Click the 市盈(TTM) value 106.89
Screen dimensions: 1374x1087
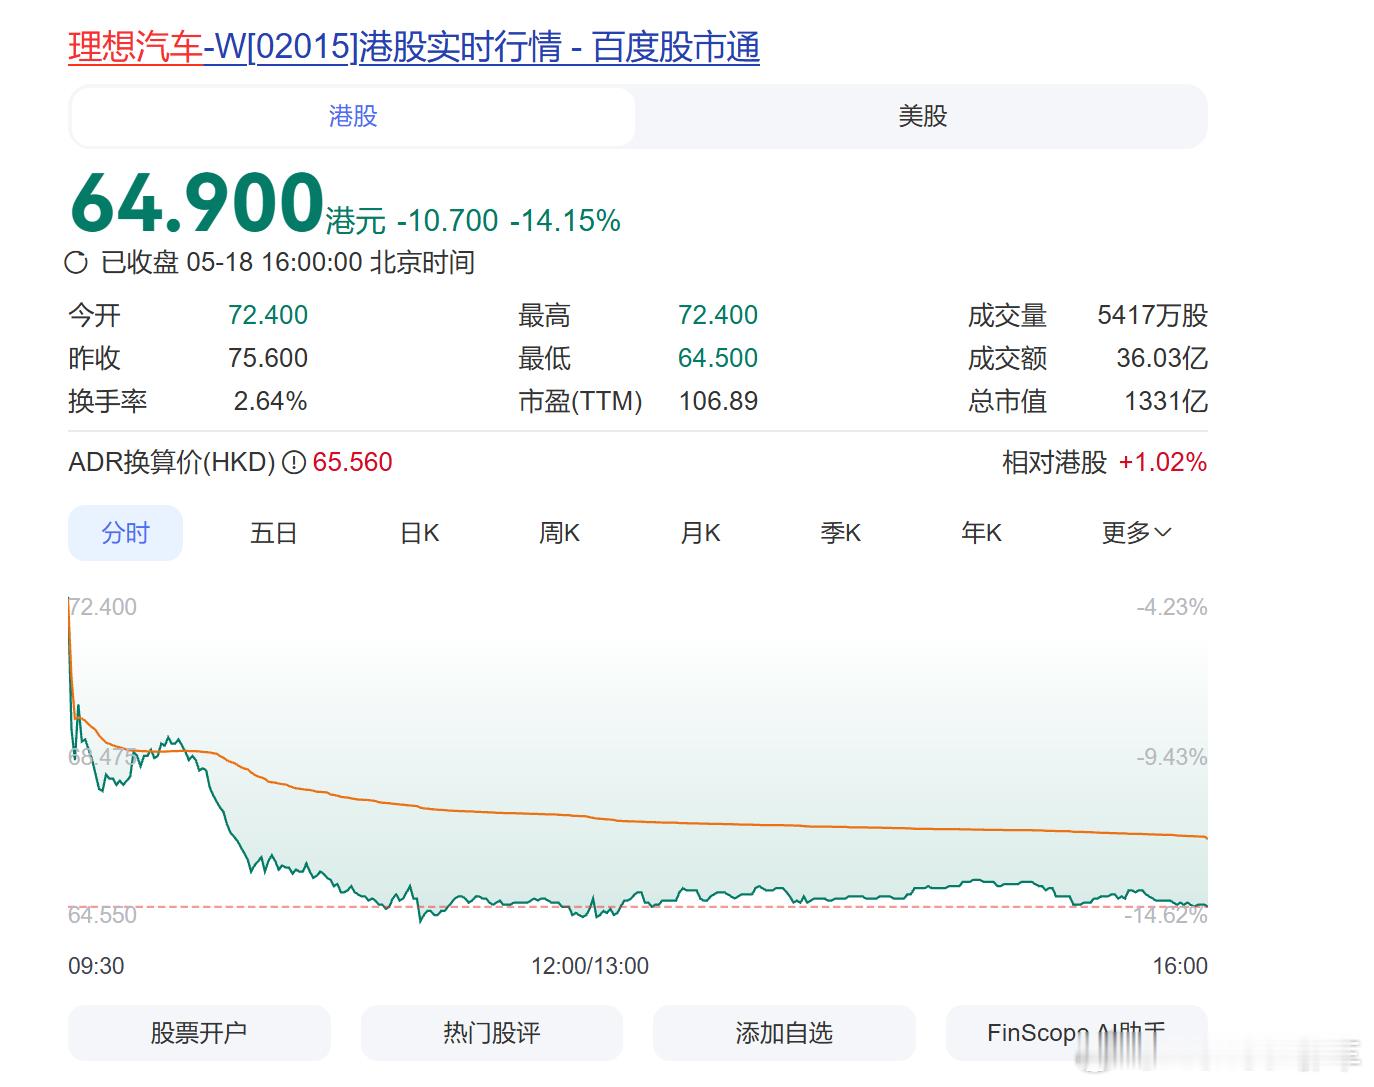click(718, 401)
